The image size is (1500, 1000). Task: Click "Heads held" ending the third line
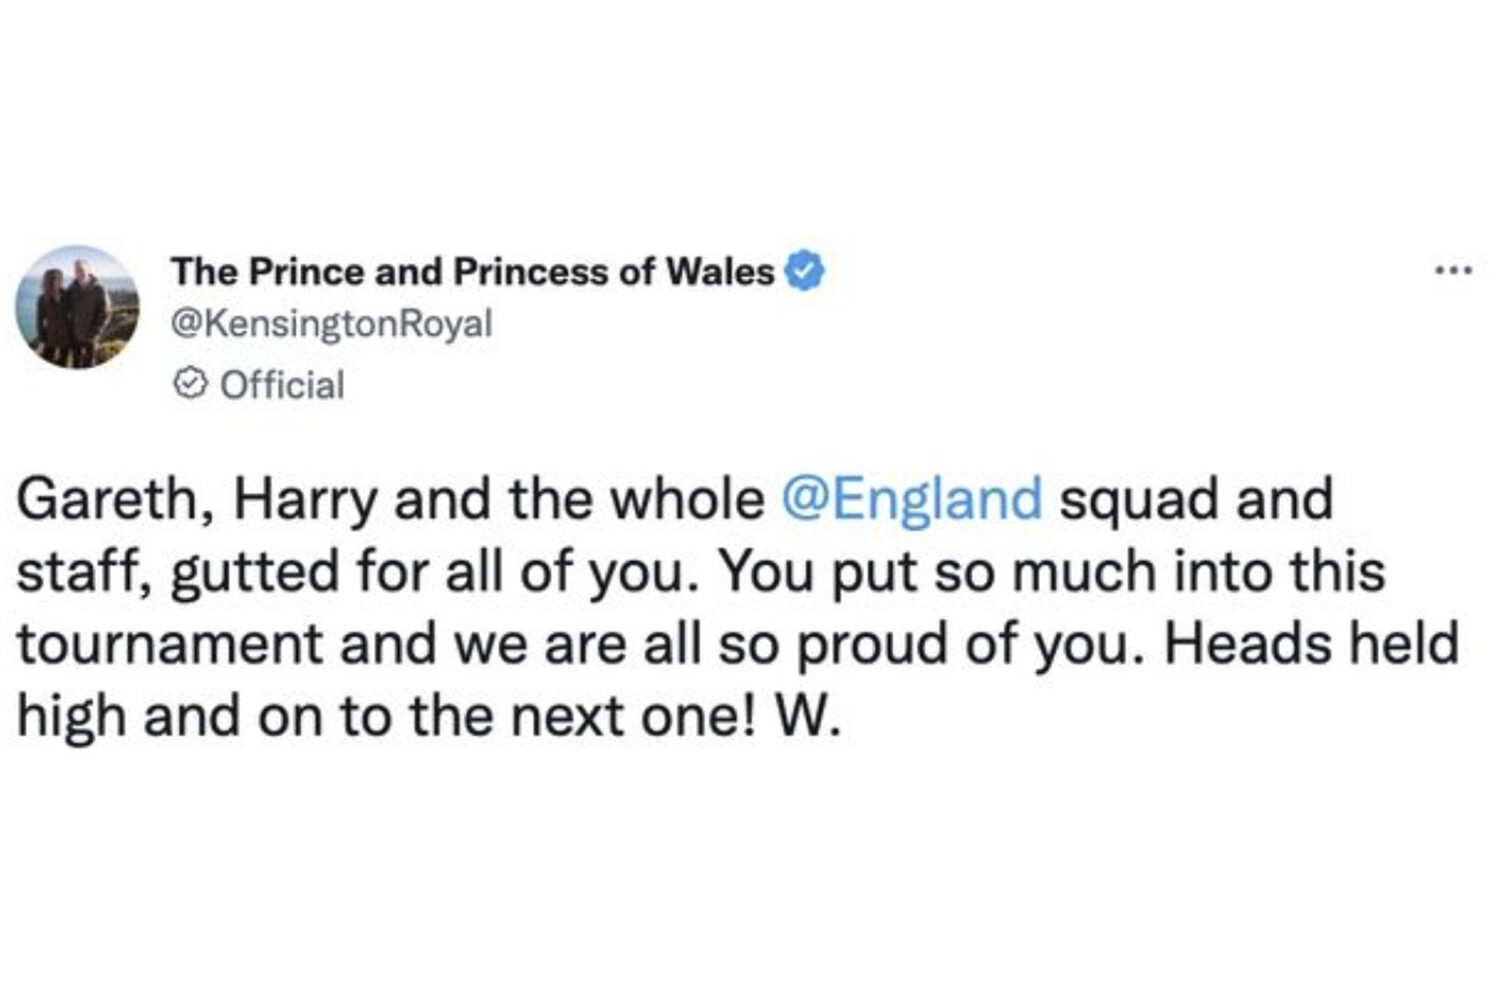pos(1311,644)
